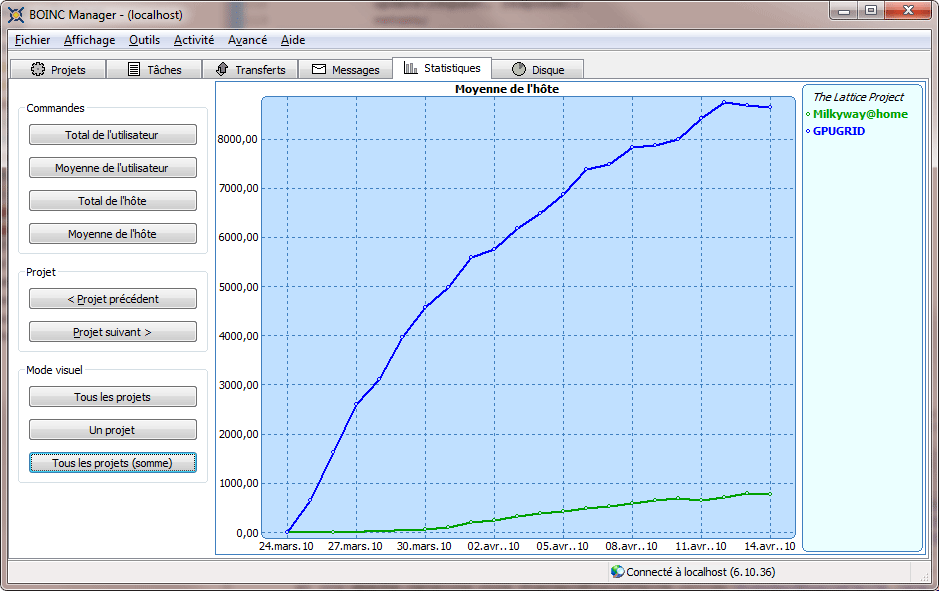Click the transfer arrows icon on Transferts tab
Screen dimensions: 939x591
coord(222,69)
